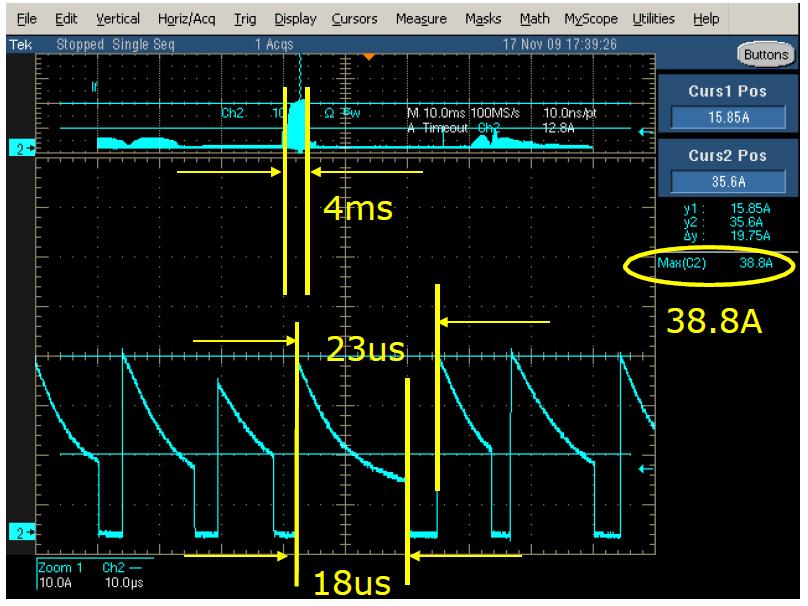Viewport: 808px width, 606px height.
Task: Open the Math menu
Action: (x=533, y=19)
